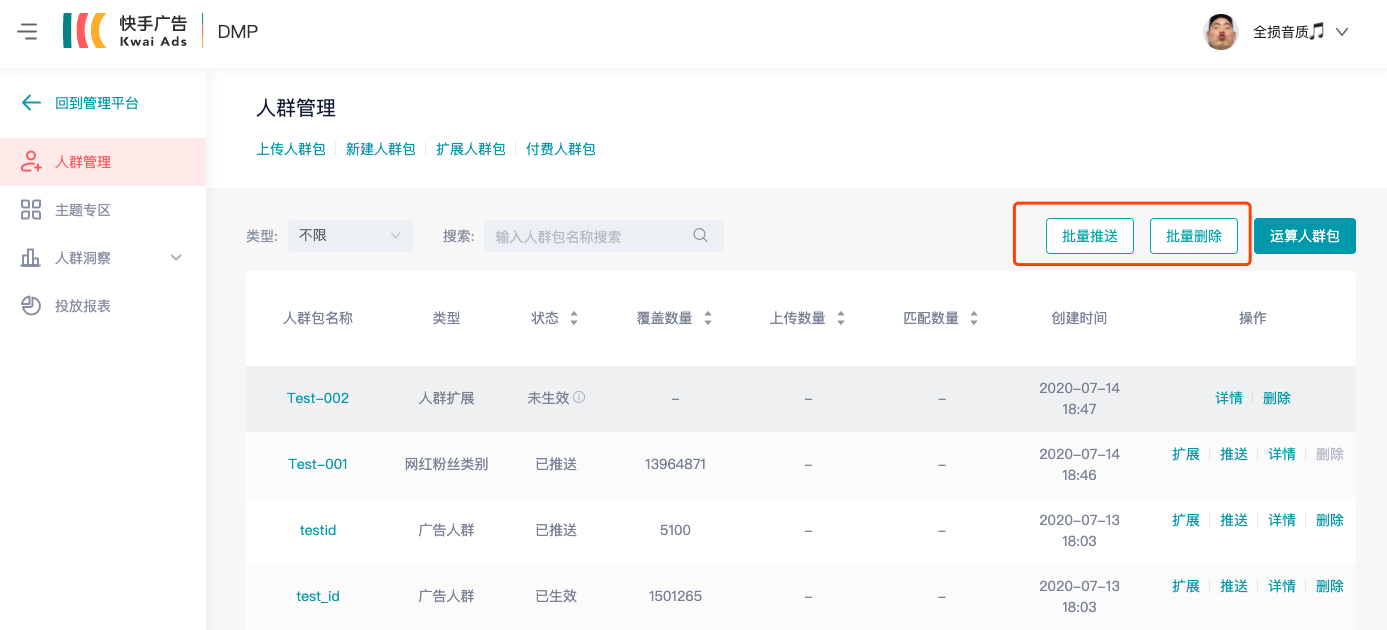
Task: Click 付费人群包 link
Action: point(561,149)
